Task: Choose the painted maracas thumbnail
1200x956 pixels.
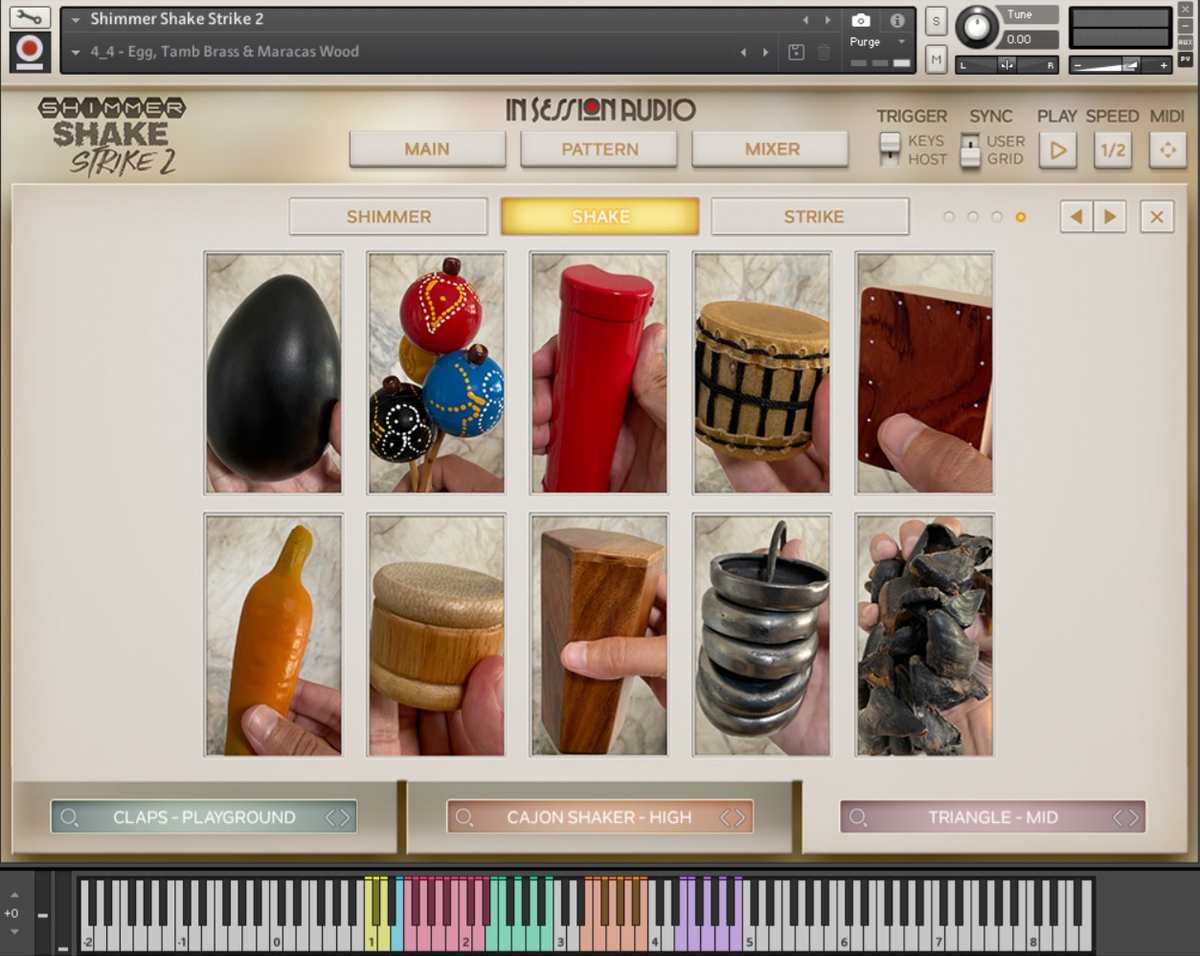Action: (x=436, y=372)
